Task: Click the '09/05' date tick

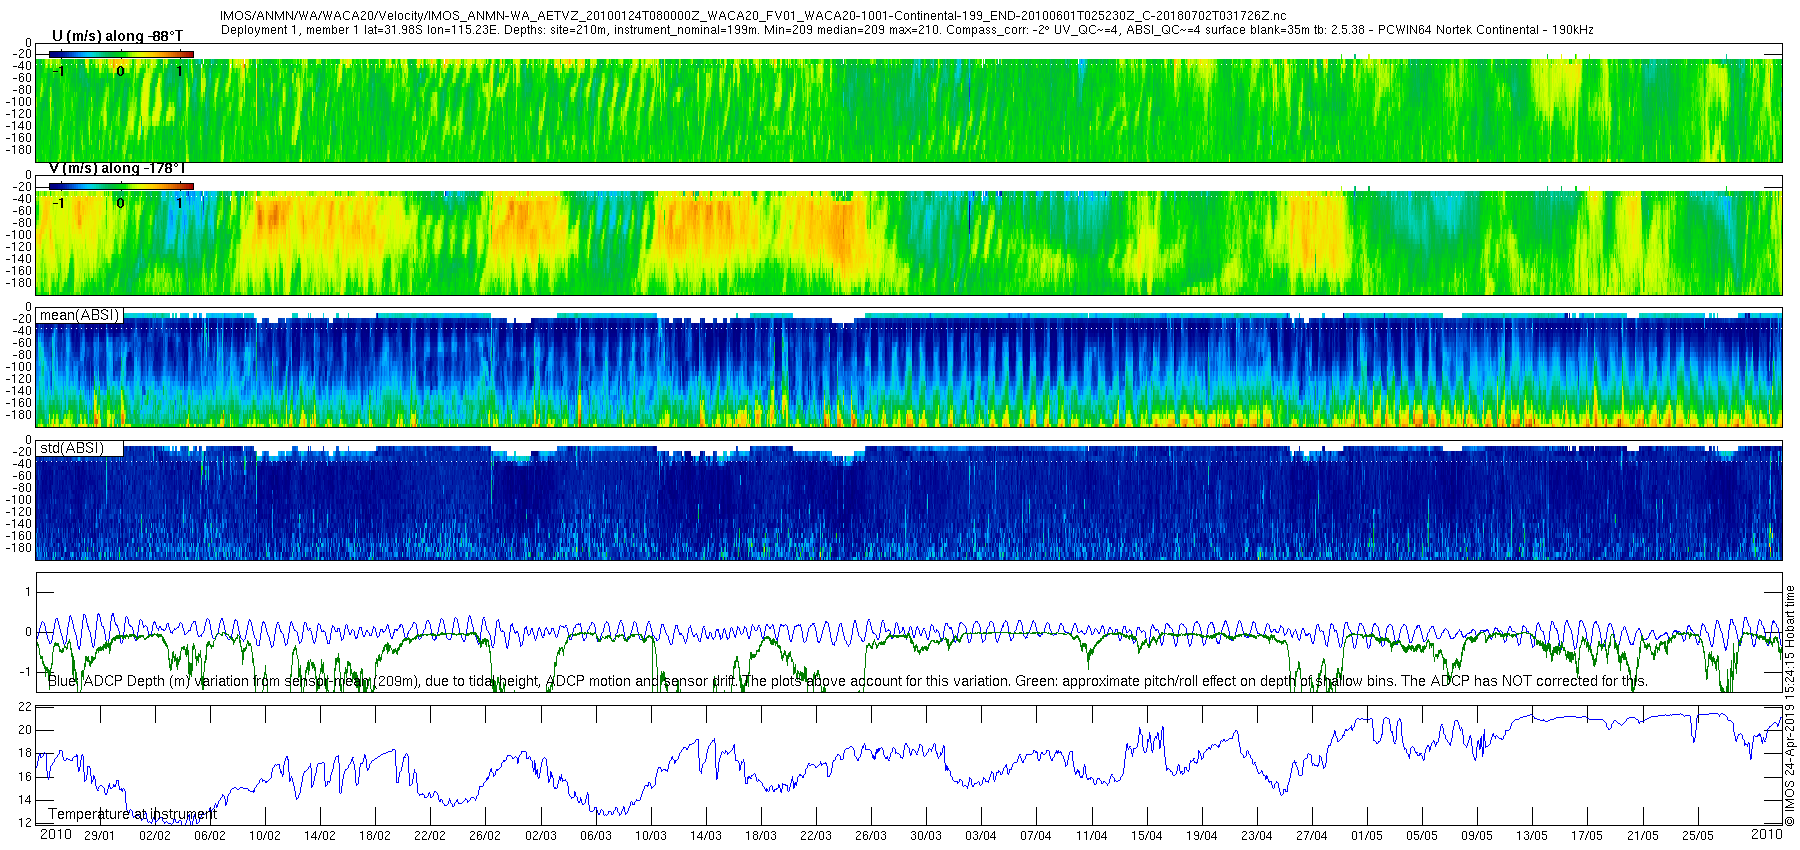Action: tap(1476, 836)
